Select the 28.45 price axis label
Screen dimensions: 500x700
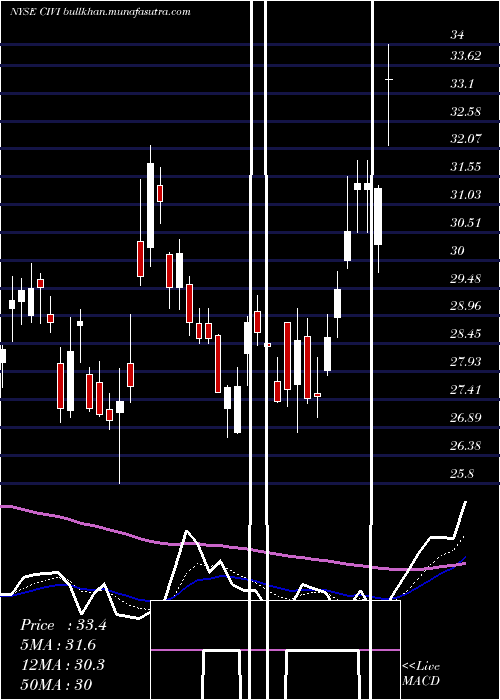[466, 334]
